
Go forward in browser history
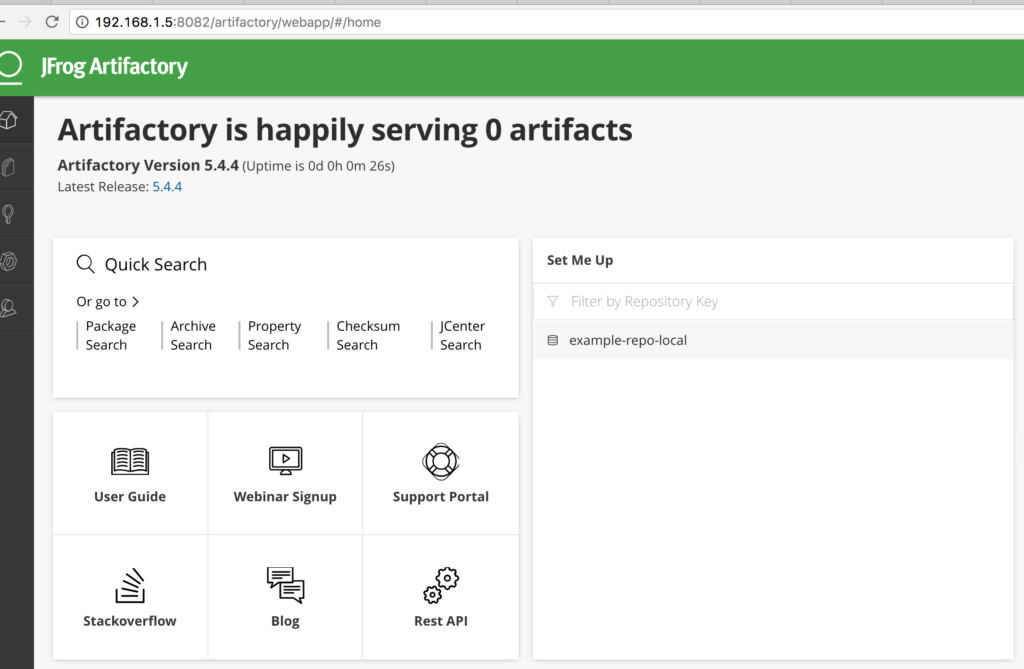[25, 22]
